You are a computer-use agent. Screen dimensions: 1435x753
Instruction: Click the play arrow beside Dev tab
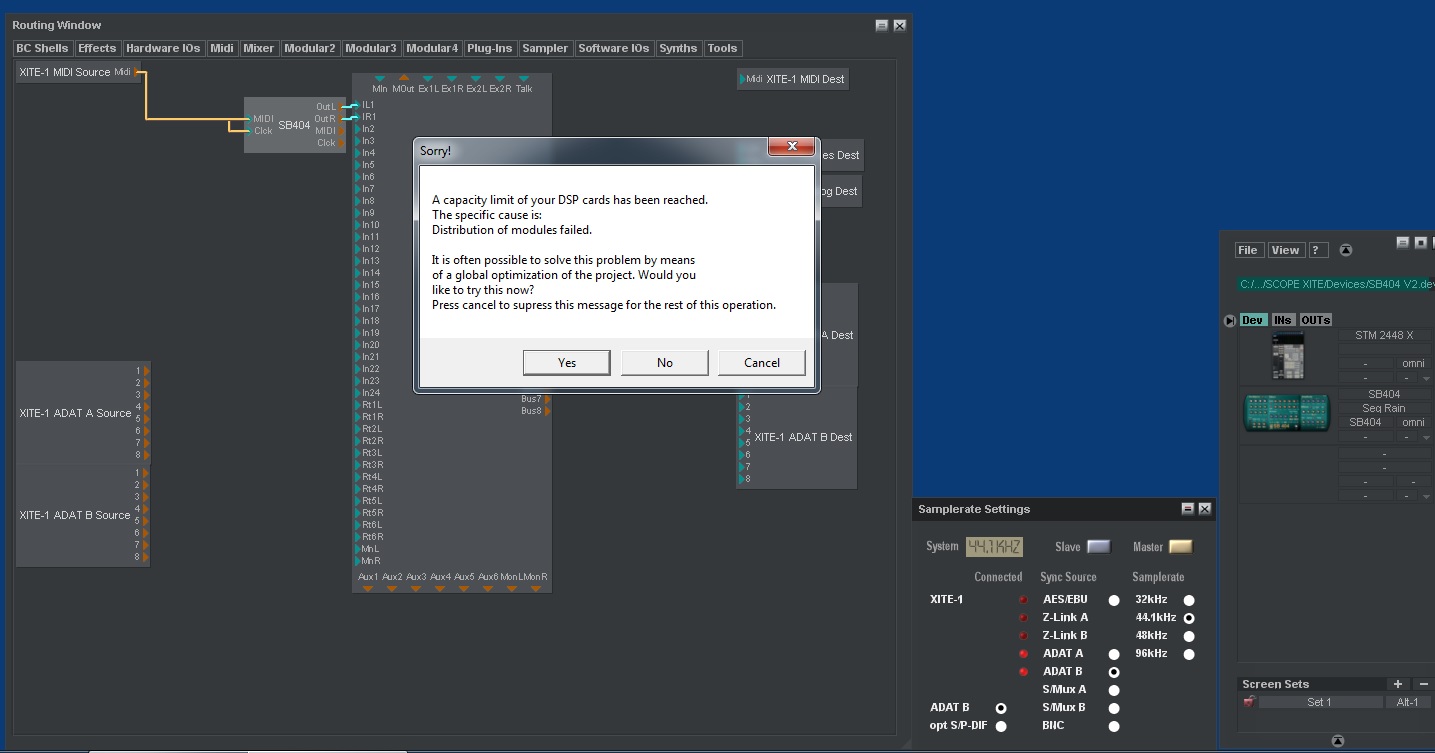point(1229,321)
